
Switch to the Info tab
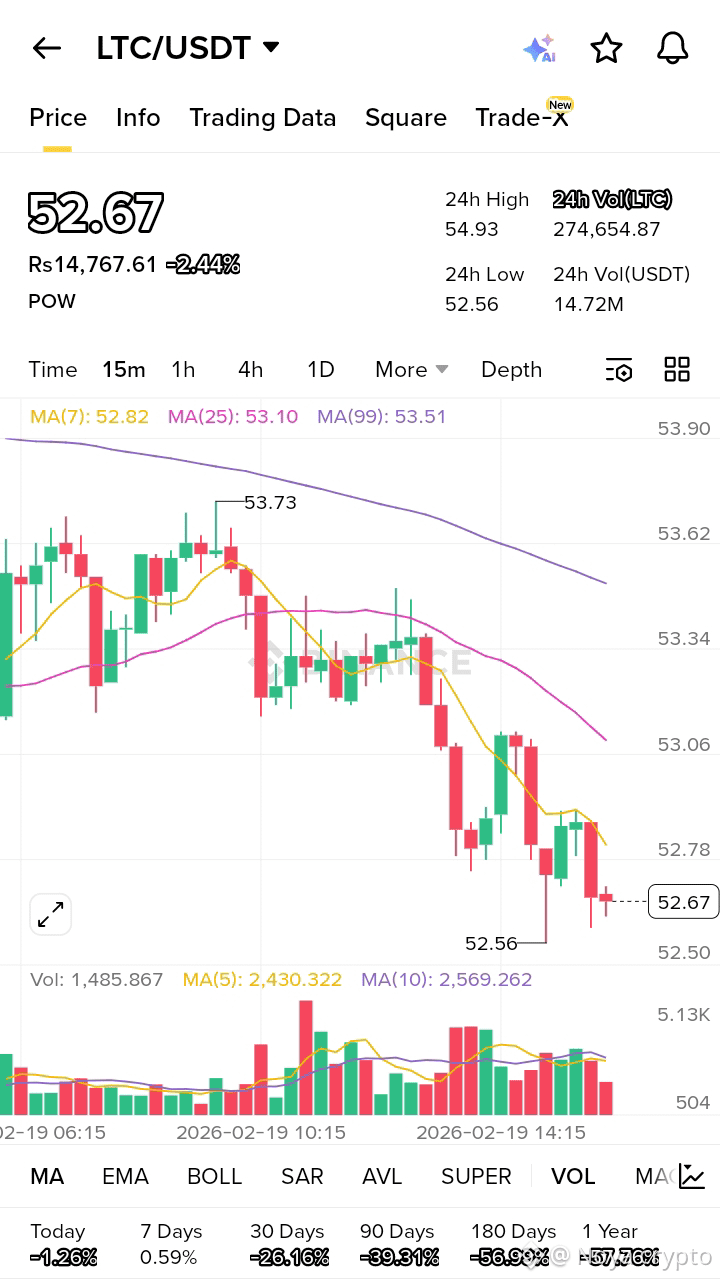pyautogui.click(x=138, y=118)
